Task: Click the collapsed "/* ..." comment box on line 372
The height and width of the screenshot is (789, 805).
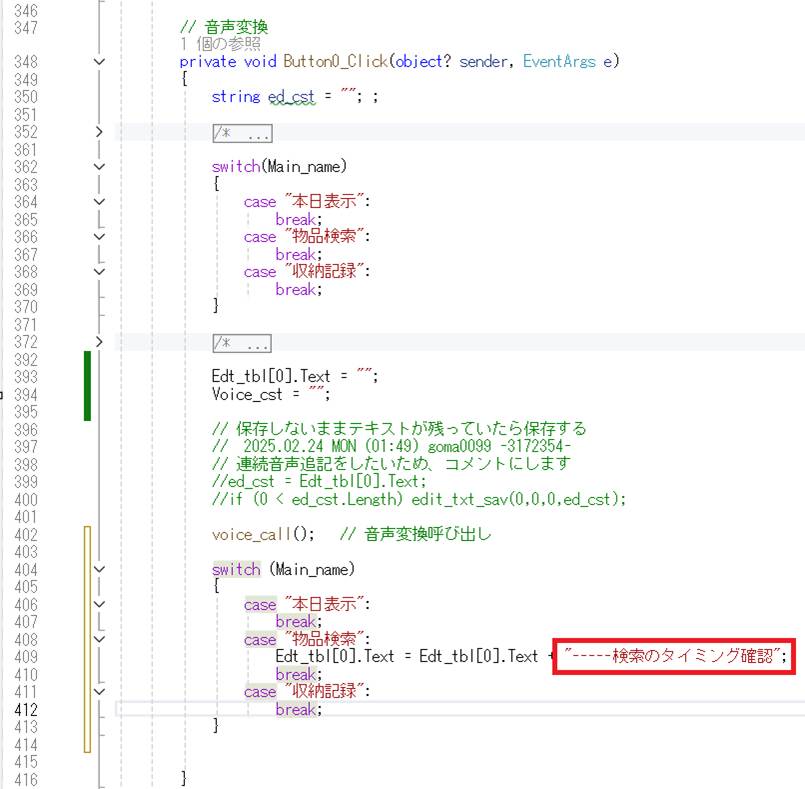Action: pyautogui.click(x=242, y=343)
